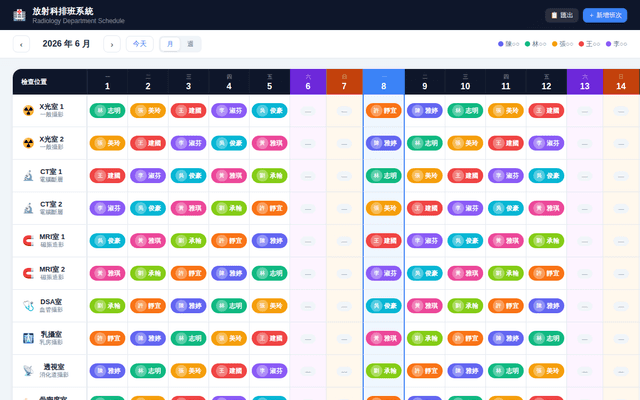The image size is (640, 400).
Task: Click the 檢查位置 column header
Action: [x=50, y=82]
